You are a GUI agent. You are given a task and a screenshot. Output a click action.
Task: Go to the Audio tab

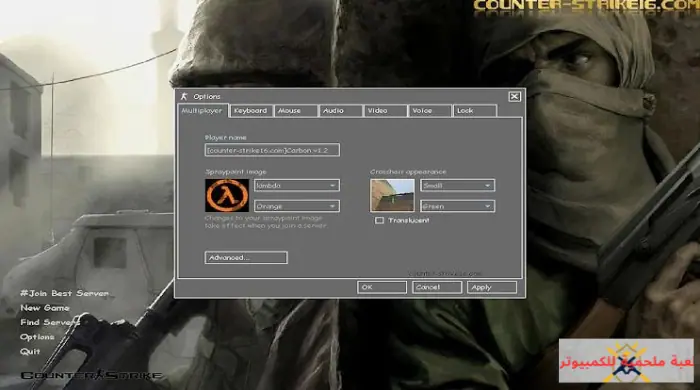pyautogui.click(x=340, y=111)
